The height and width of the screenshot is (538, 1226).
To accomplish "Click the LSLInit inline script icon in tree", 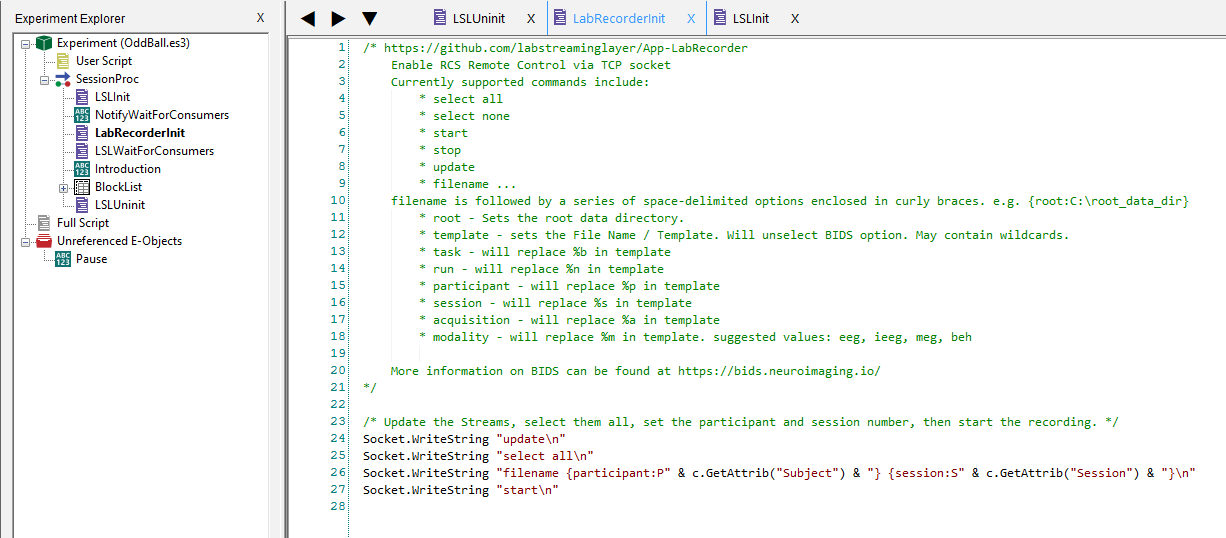I will coord(82,97).
